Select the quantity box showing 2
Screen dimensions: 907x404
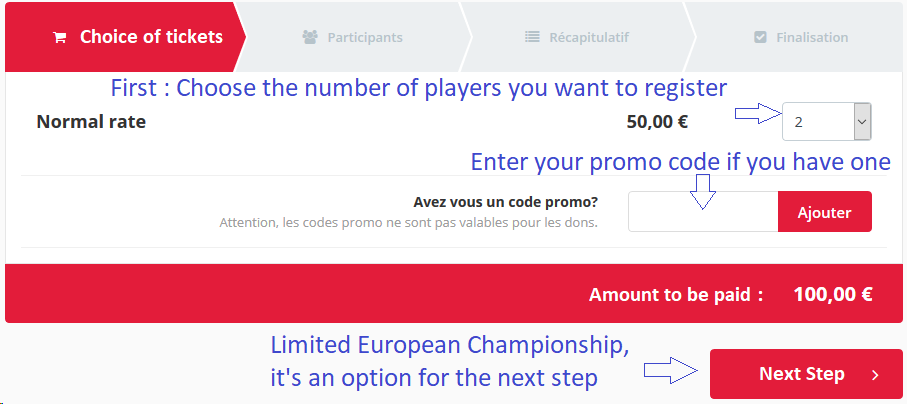827,122
